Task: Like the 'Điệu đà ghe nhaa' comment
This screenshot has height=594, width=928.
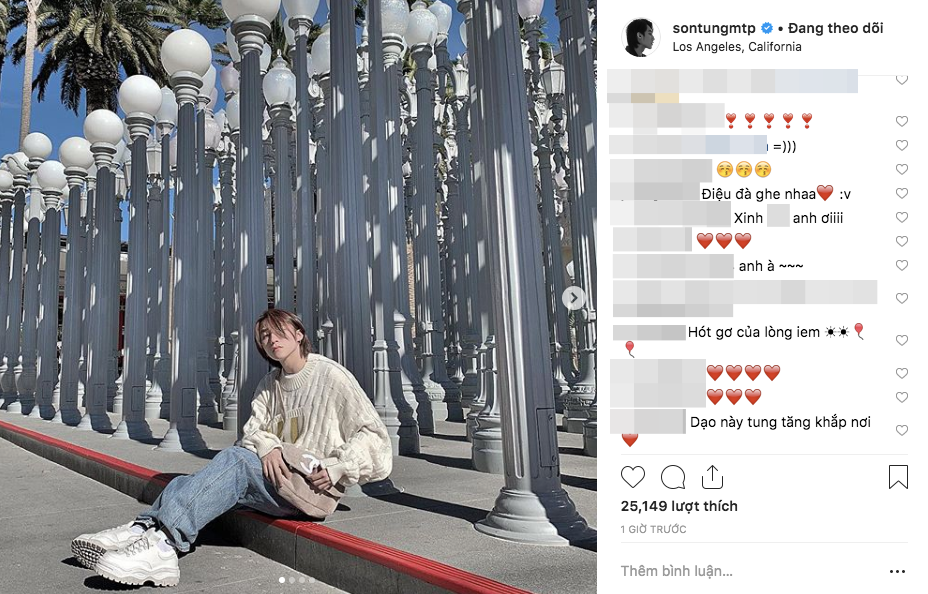Action: pos(901,193)
